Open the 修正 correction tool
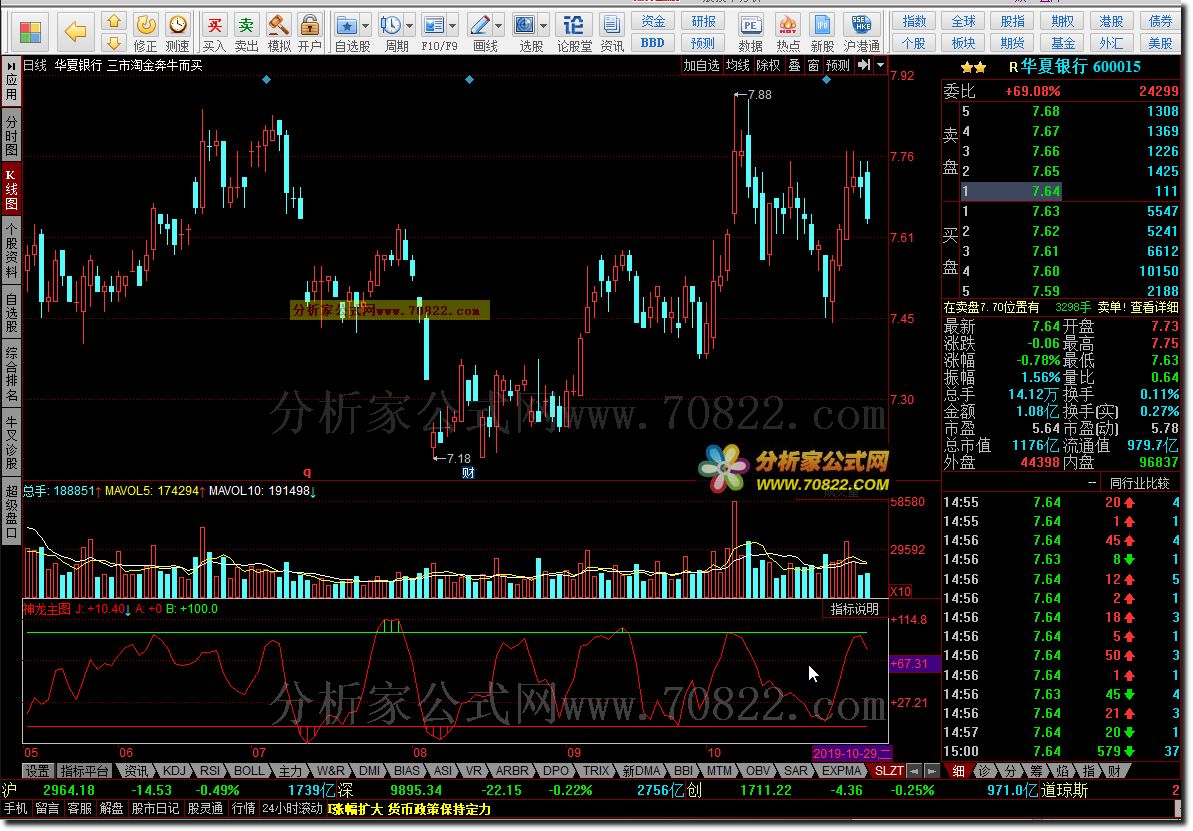This screenshot has height=831, width=1193. coord(145,33)
